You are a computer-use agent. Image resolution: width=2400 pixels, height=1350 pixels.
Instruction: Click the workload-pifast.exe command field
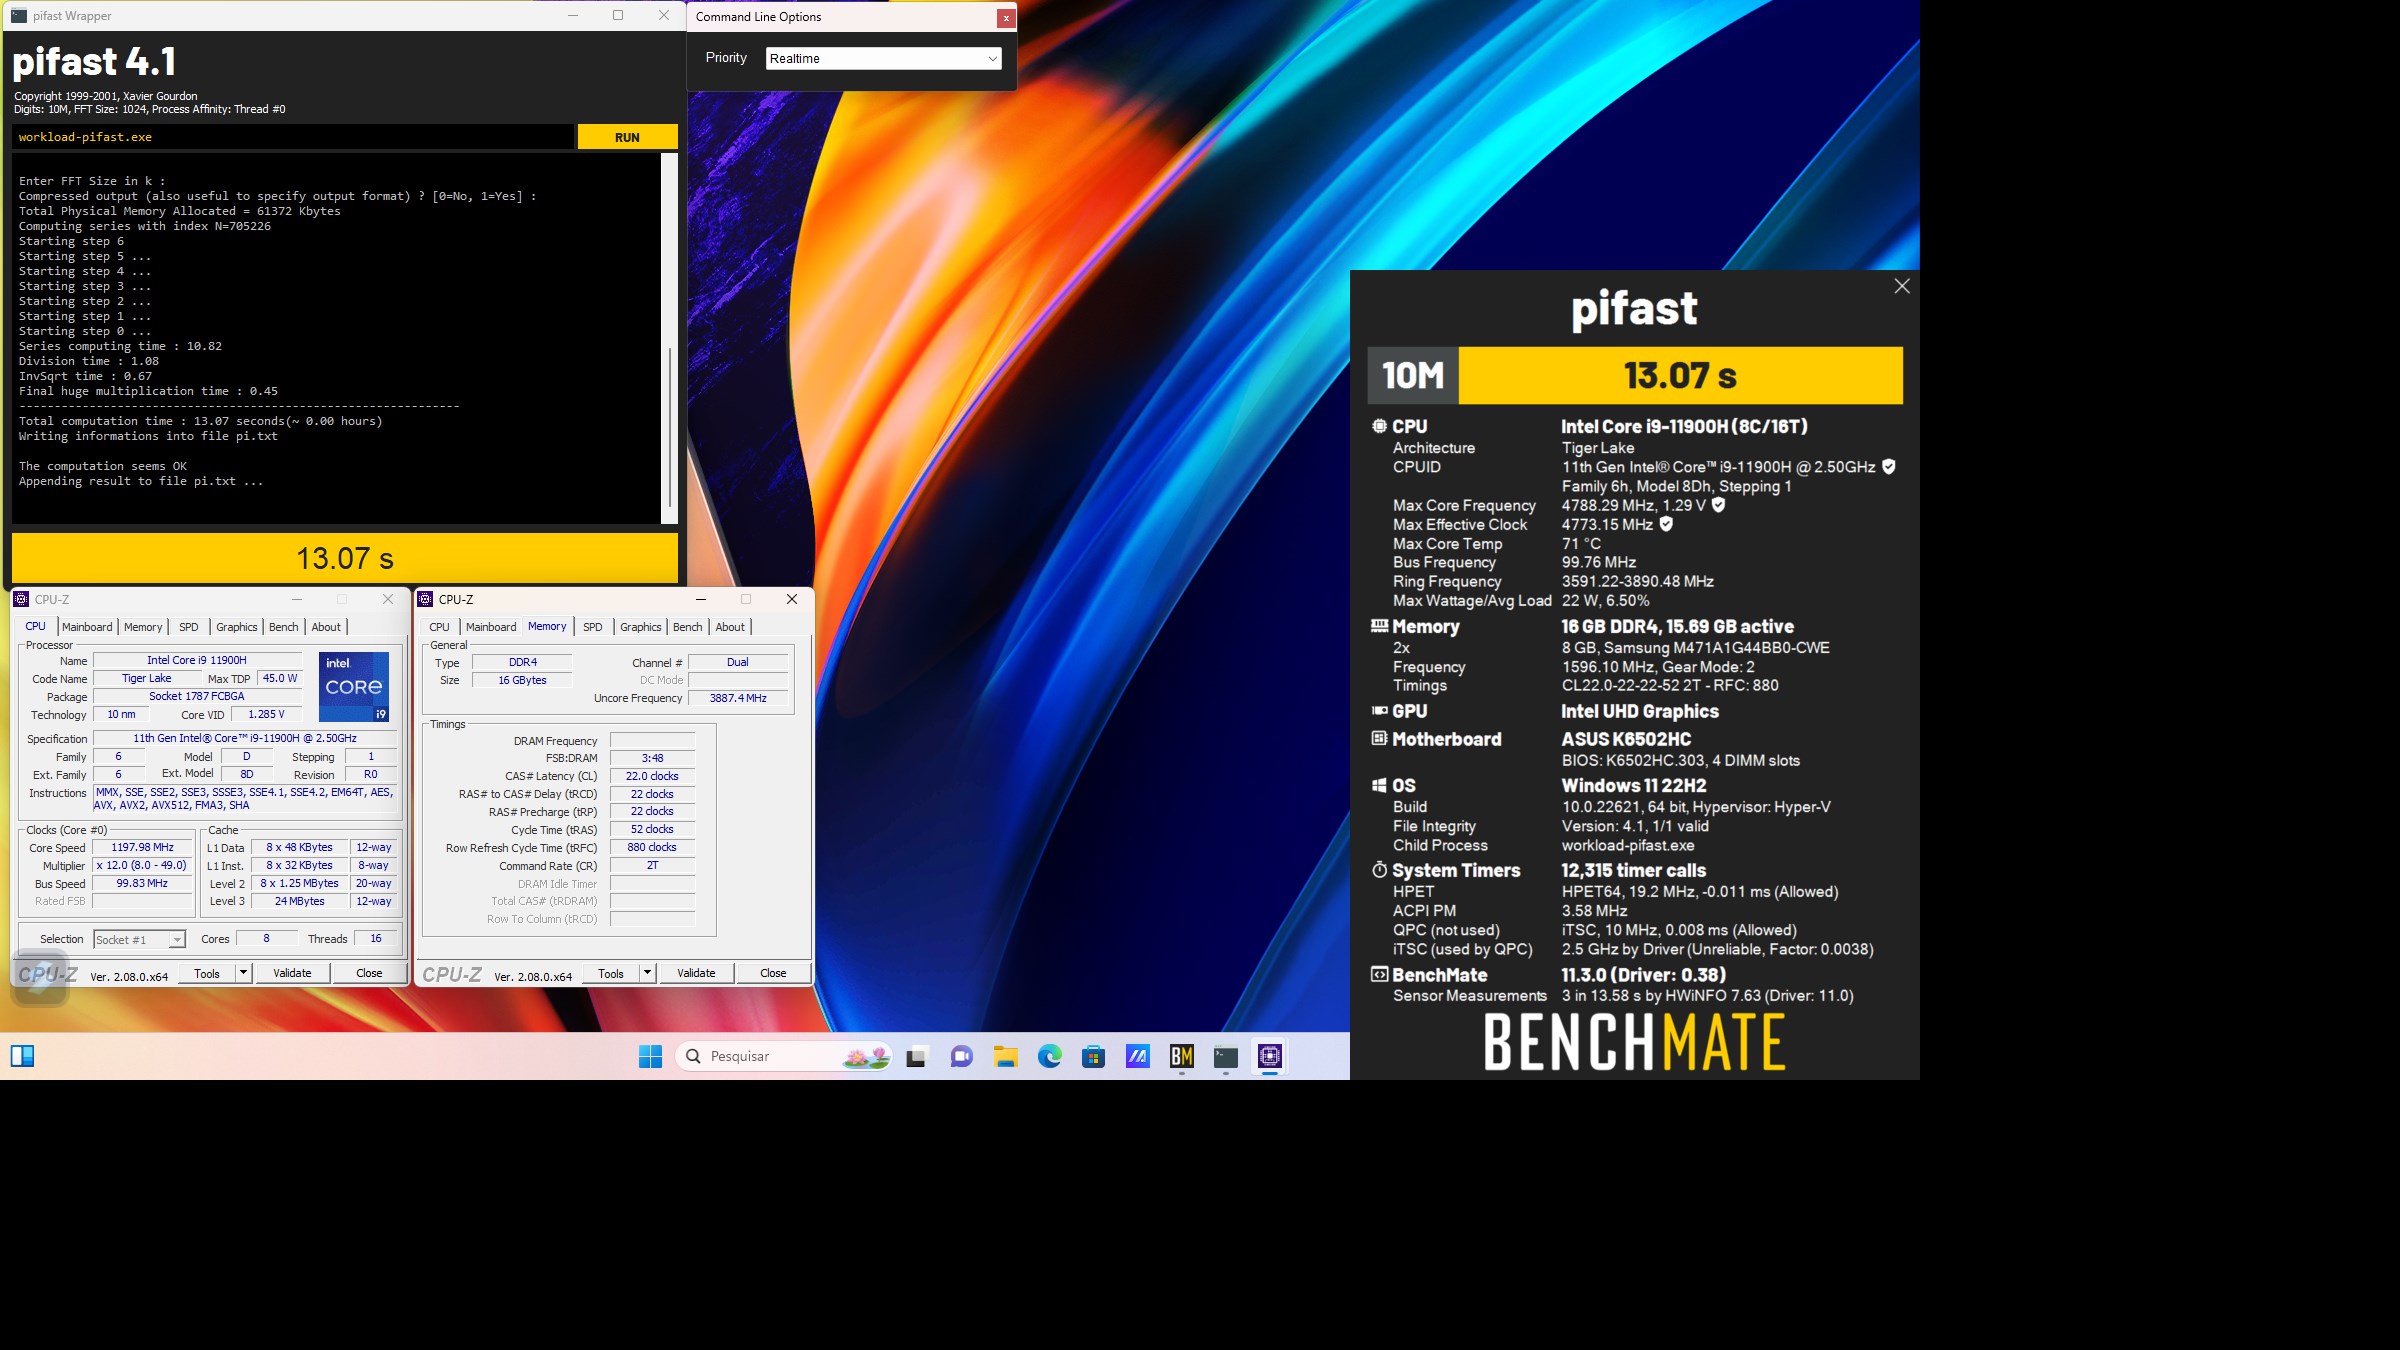coord(293,137)
